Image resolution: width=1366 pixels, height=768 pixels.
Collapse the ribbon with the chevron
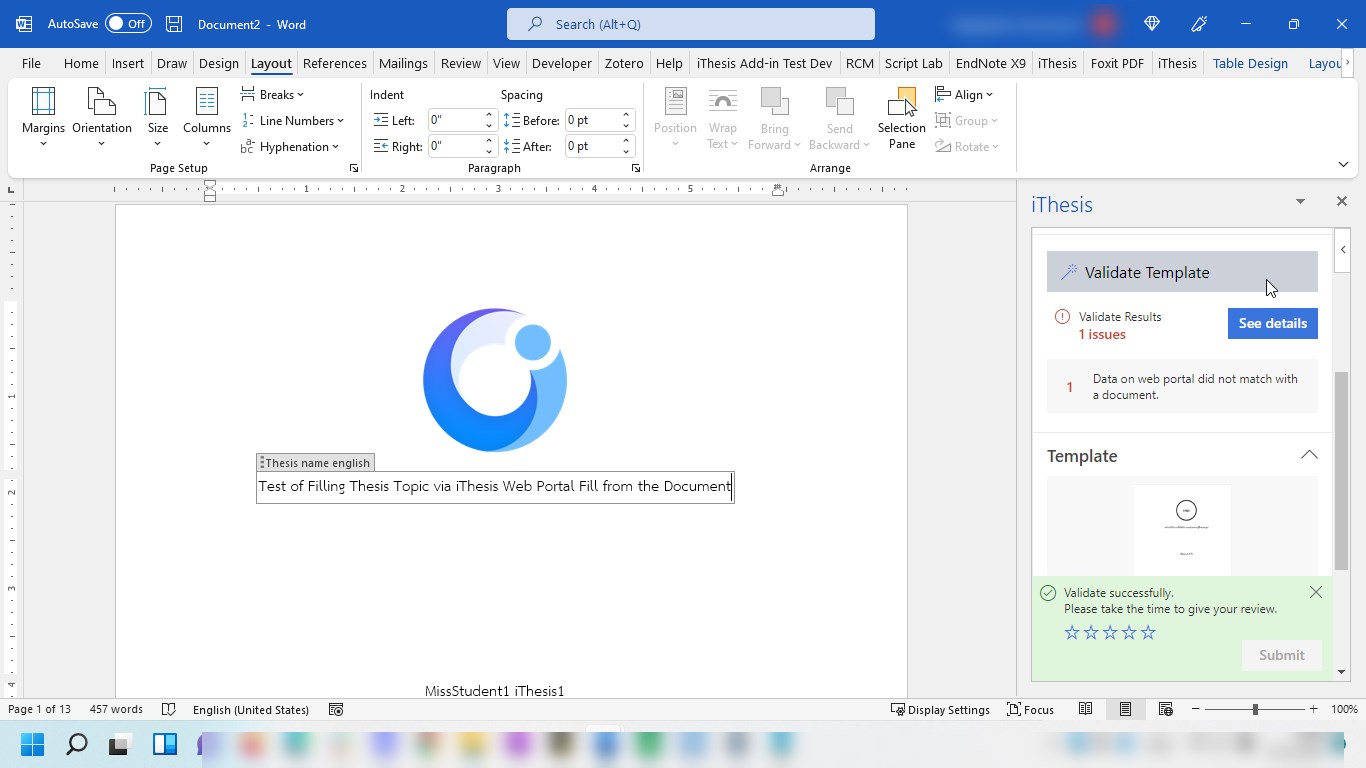(x=1343, y=165)
